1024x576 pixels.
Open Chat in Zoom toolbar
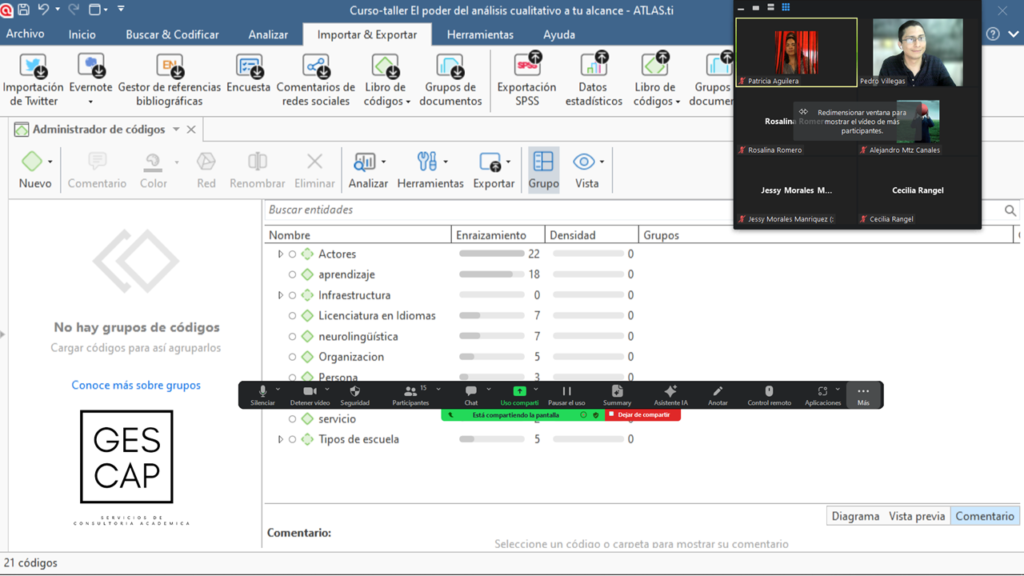[471, 394]
